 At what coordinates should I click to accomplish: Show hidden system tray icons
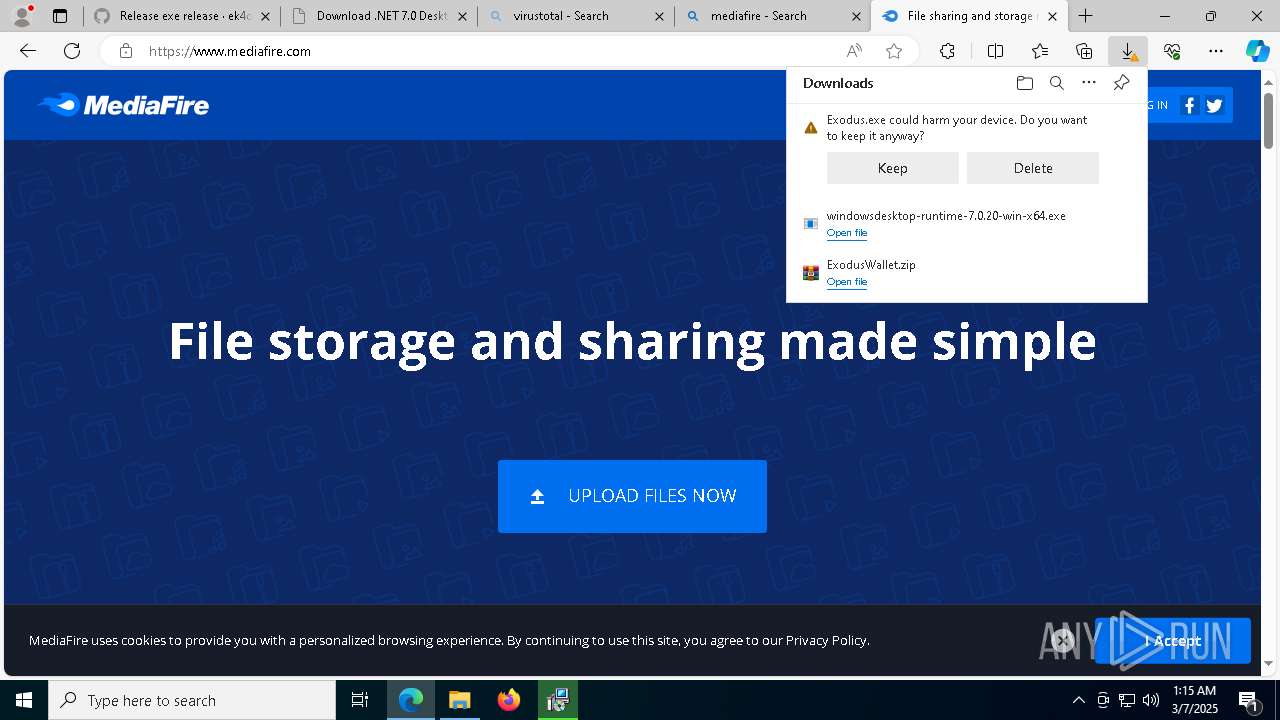(1078, 700)
